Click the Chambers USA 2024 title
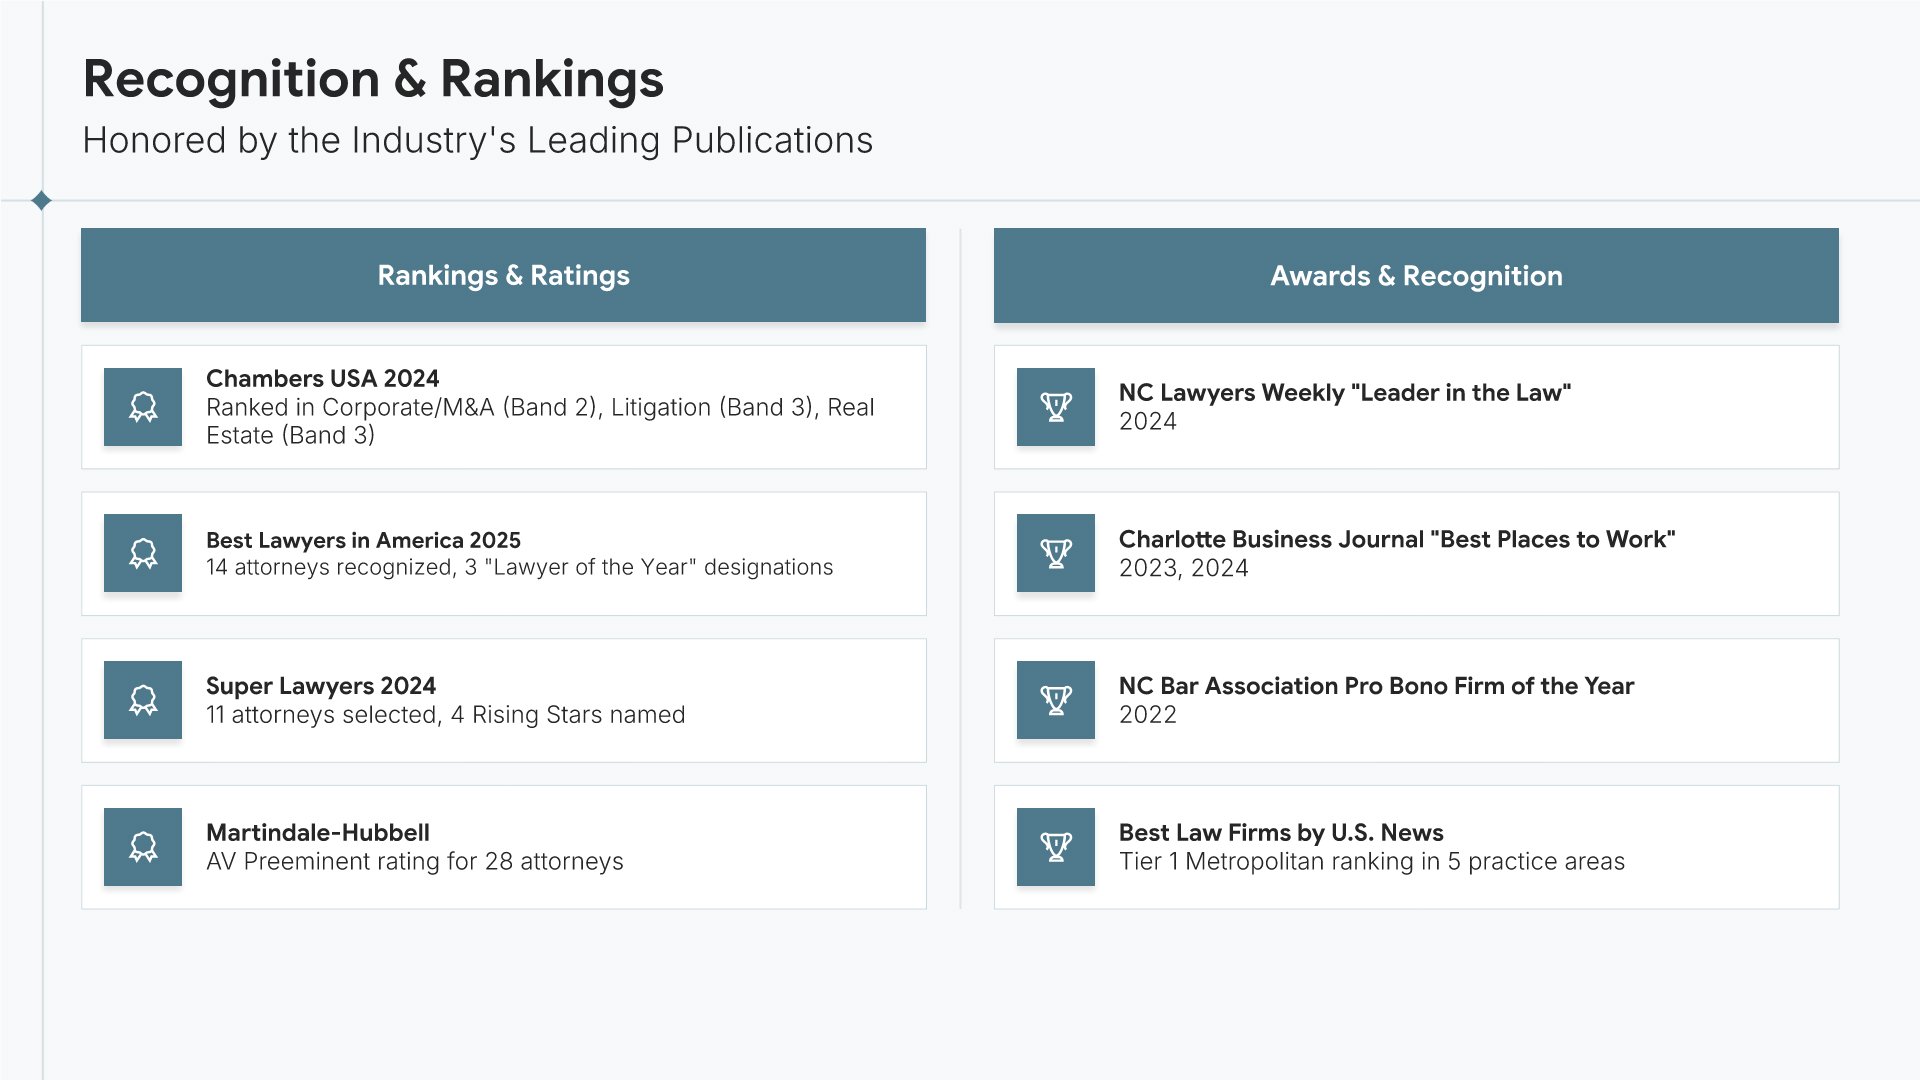Viewport: 1920px width, 1080px height. click(322, 379)
